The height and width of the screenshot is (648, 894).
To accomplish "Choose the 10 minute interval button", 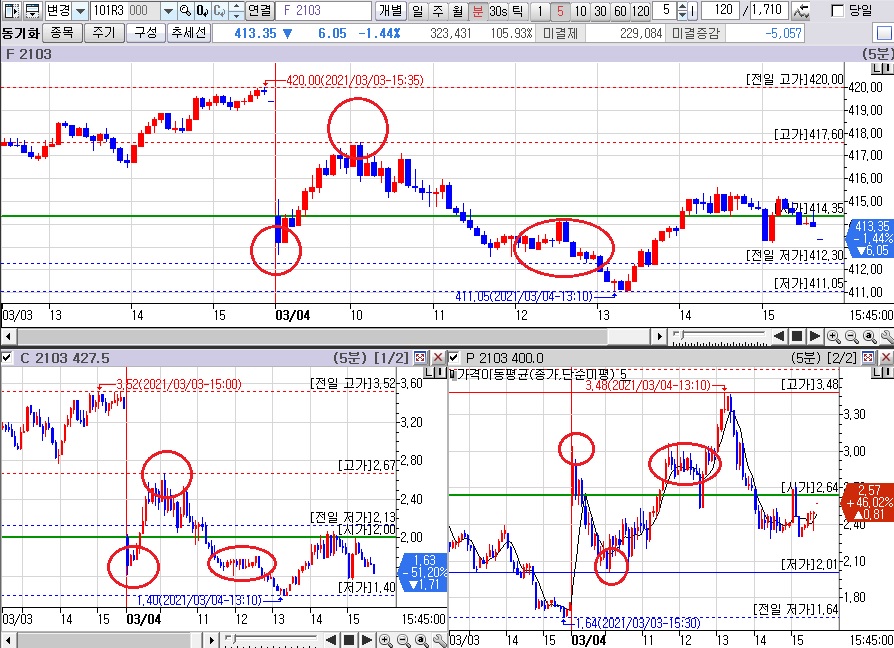I will click(x=580, y=10).
